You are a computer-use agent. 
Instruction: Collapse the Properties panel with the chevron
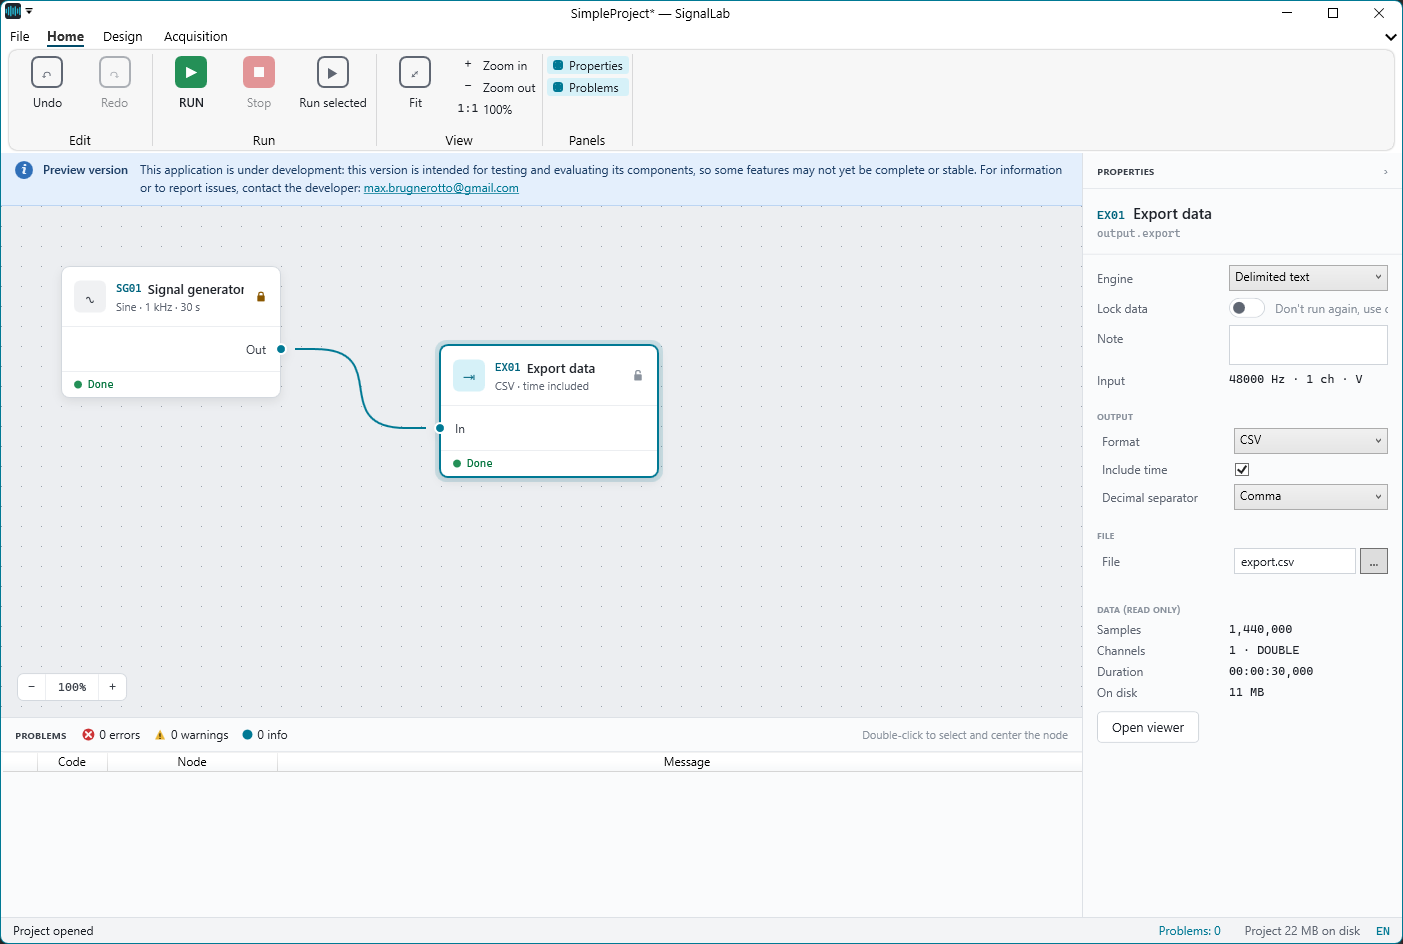(1385, 172)
